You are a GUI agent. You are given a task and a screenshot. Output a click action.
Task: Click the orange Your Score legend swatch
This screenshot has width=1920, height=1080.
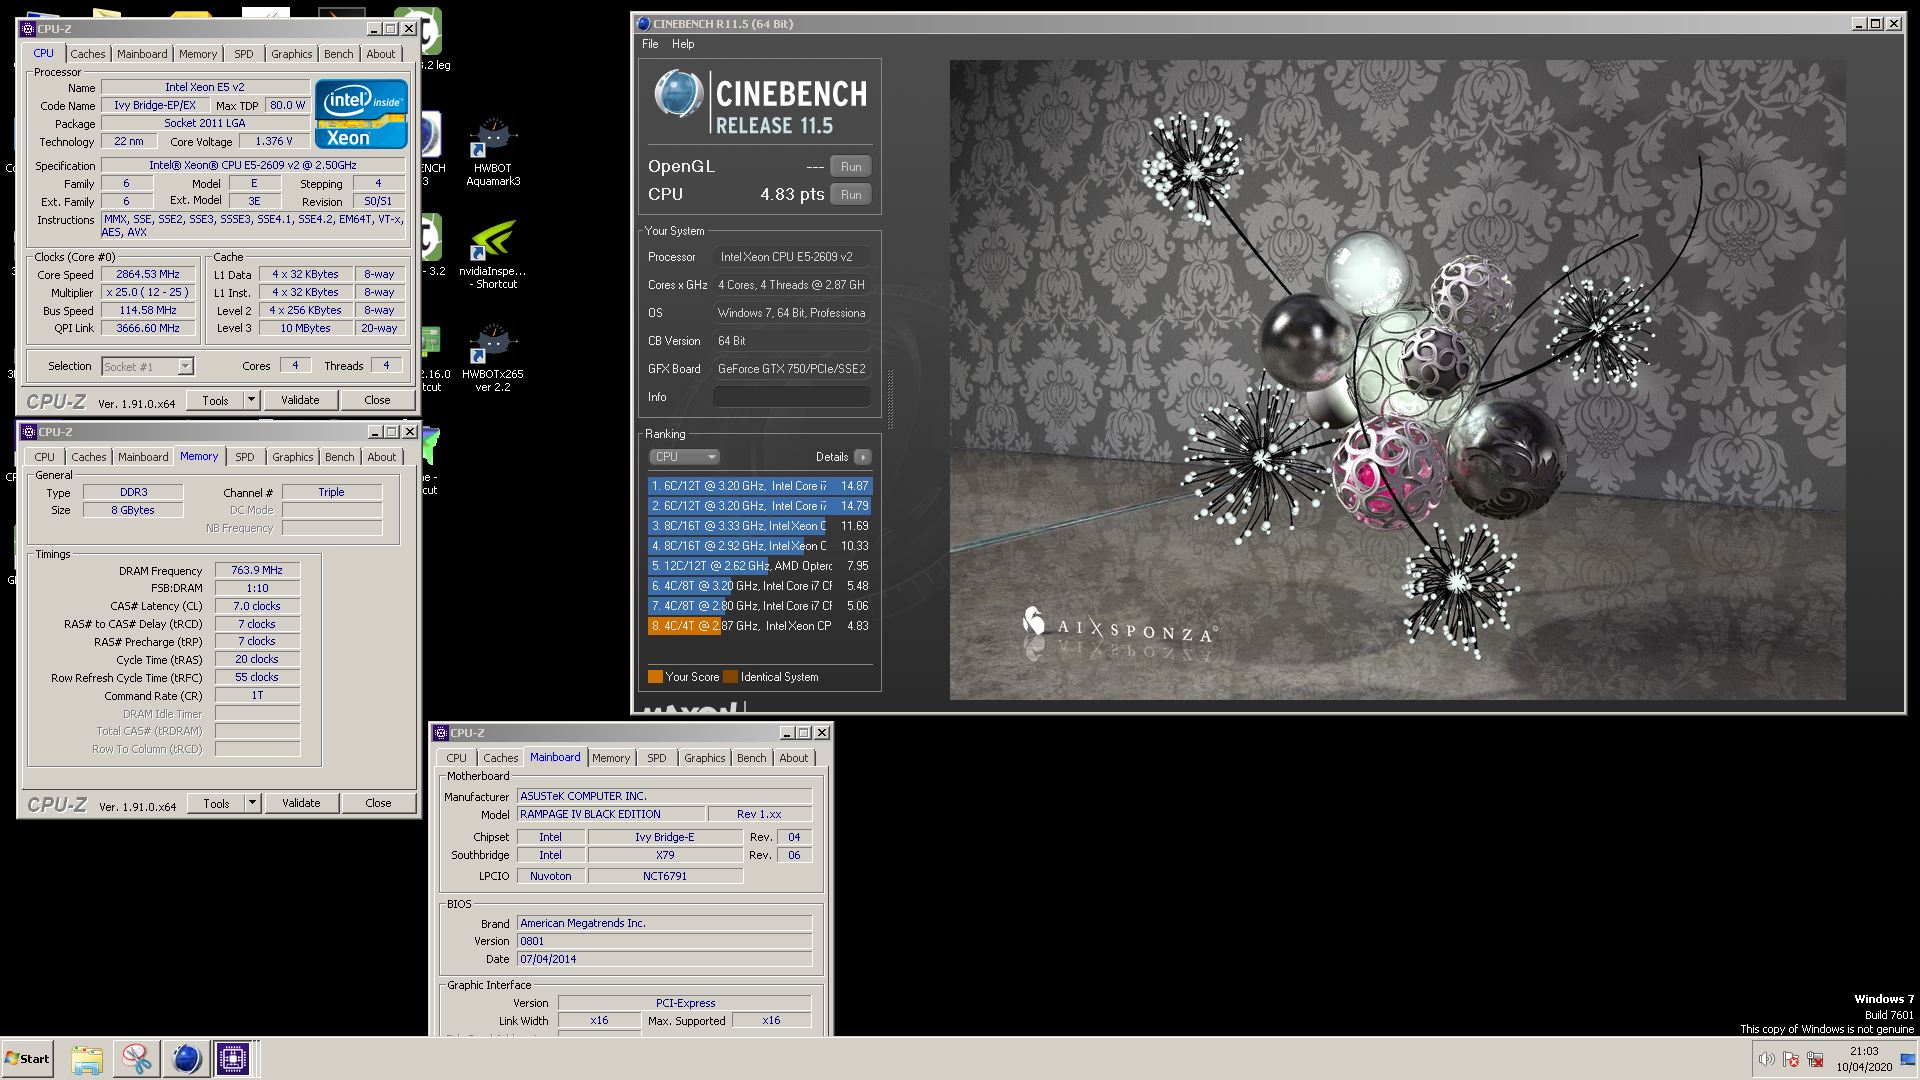(x=655, y=677)
